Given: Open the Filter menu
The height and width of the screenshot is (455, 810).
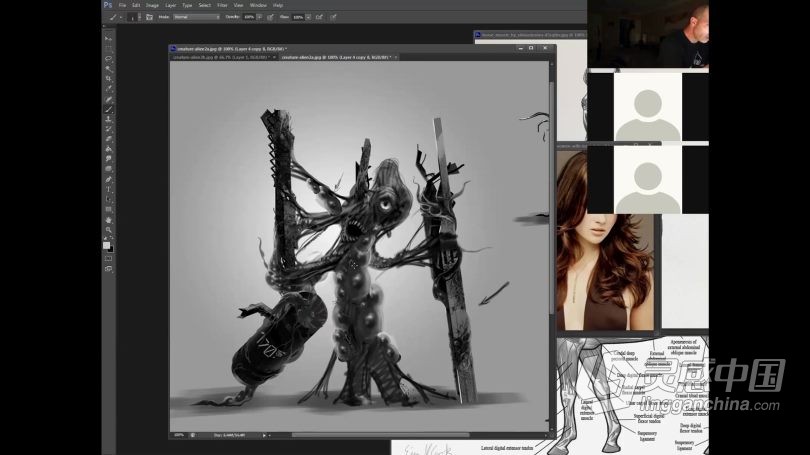Looking at the screenshot, I should (x=222, y=5).
